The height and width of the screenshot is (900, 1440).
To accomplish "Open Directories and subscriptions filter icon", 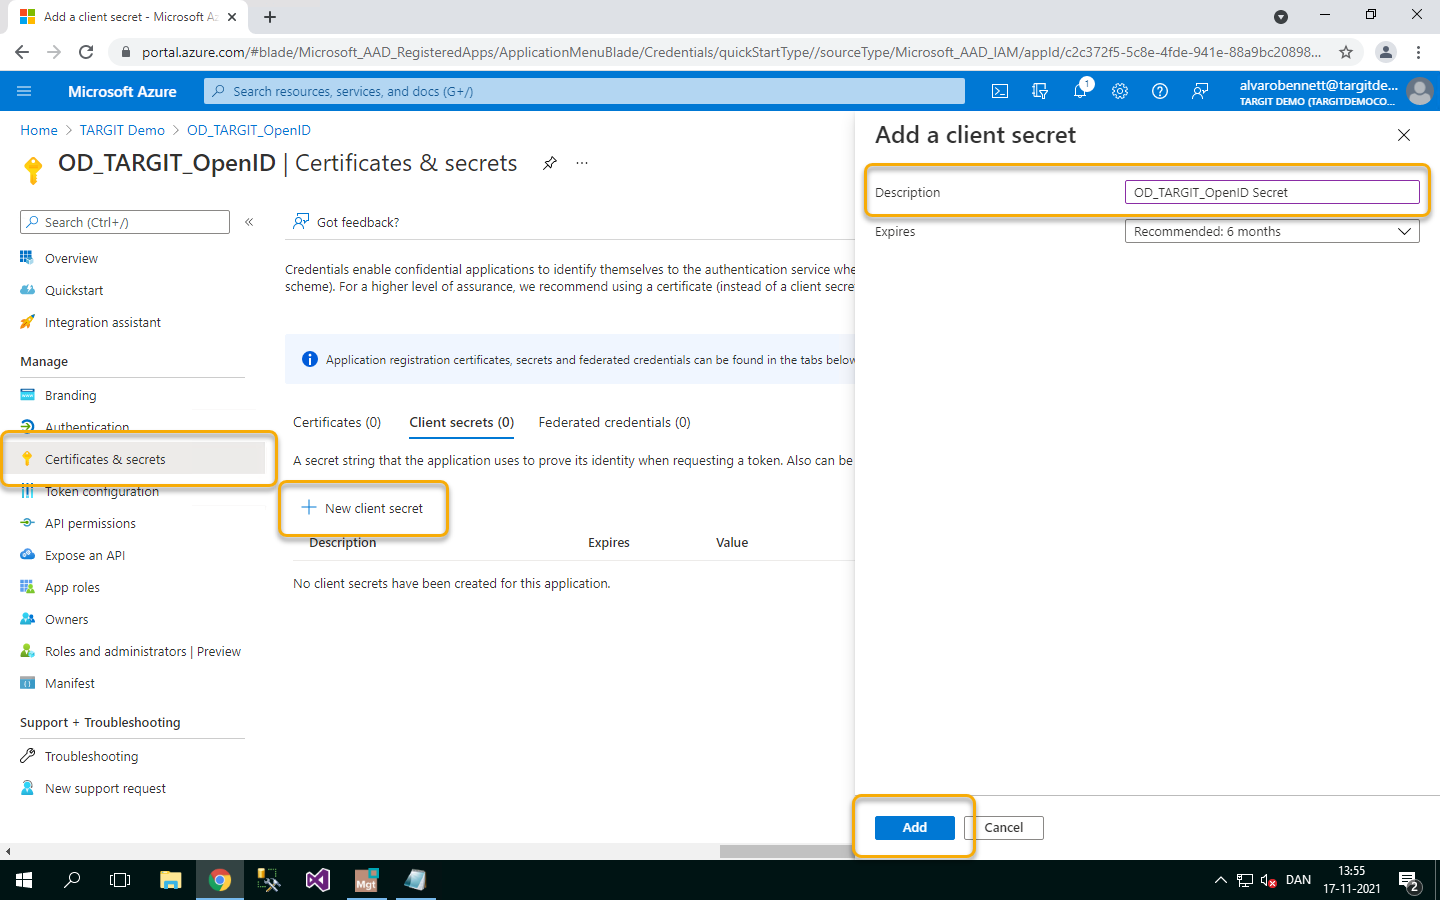I will (1040, 91).
